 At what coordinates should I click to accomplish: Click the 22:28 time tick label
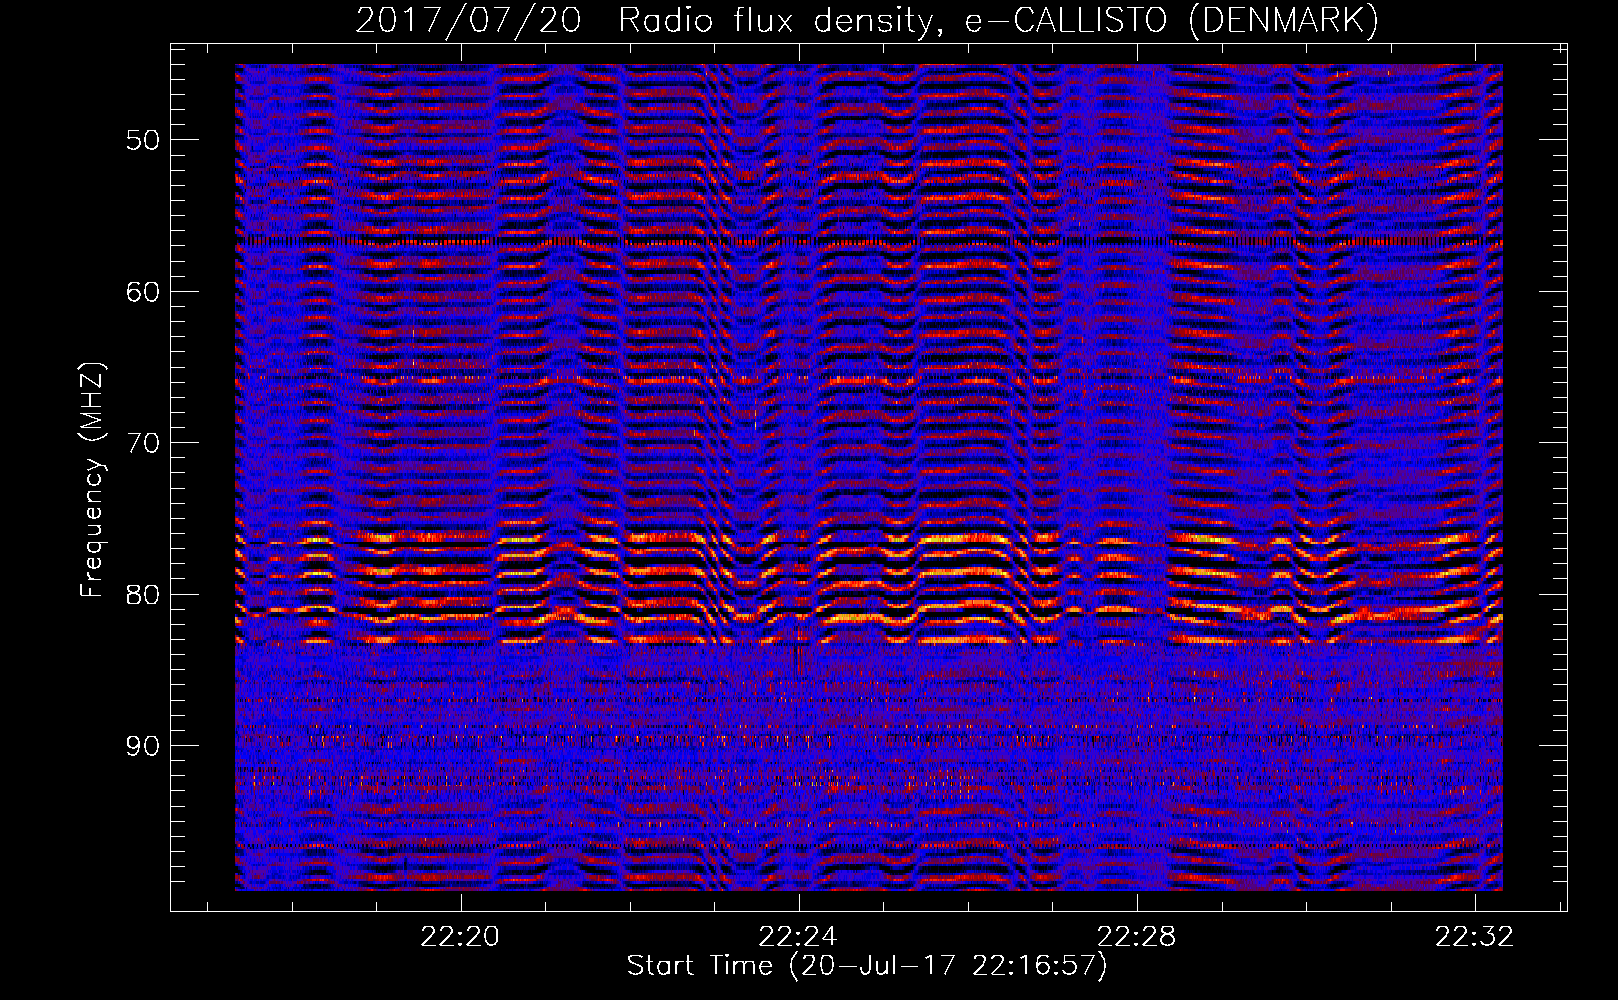[x=1136, y=937]
